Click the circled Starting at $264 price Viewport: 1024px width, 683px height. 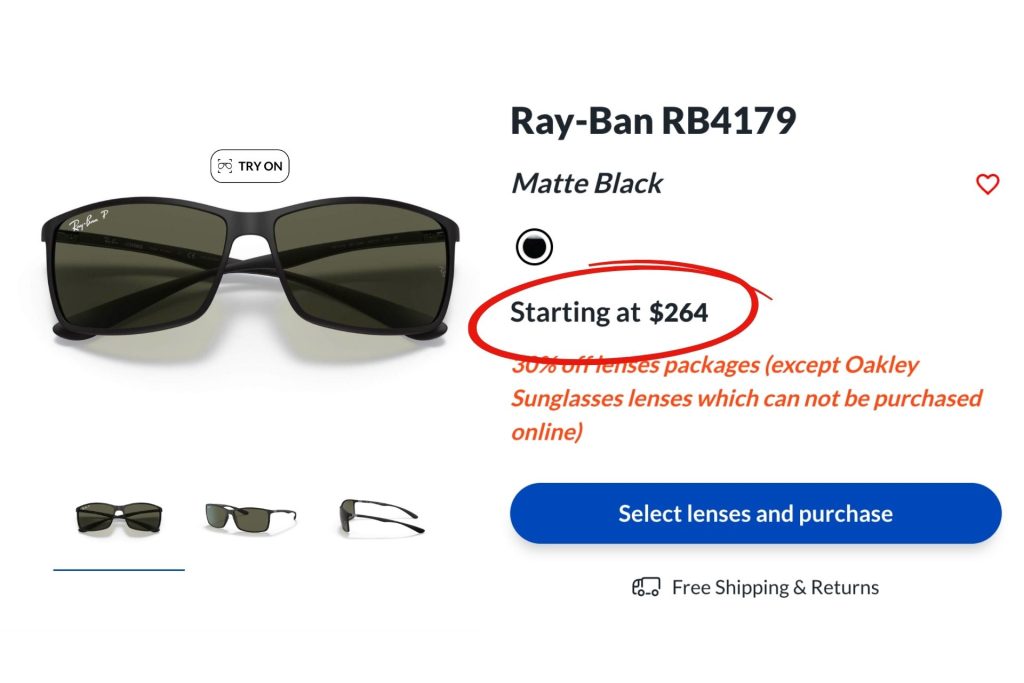click(610, 312)
